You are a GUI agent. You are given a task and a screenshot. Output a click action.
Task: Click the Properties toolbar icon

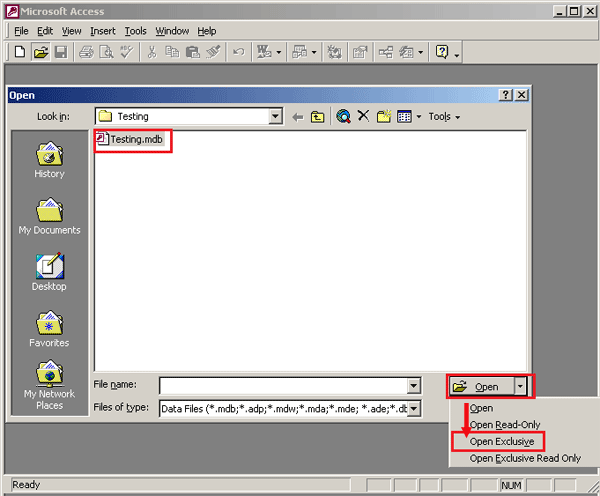360,52
